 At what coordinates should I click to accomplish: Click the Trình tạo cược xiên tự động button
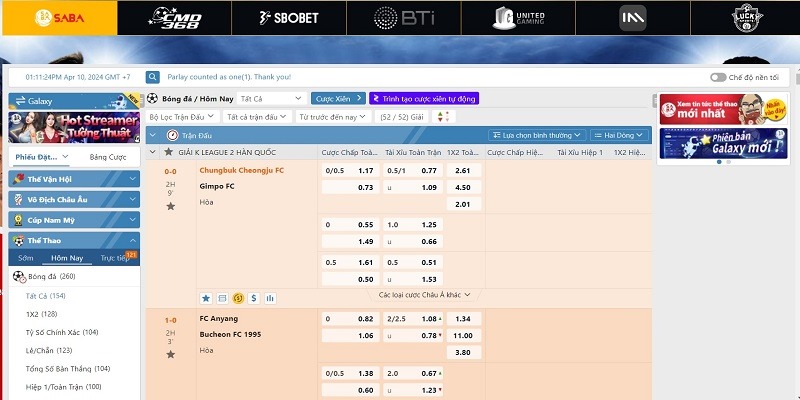point(424,98)
